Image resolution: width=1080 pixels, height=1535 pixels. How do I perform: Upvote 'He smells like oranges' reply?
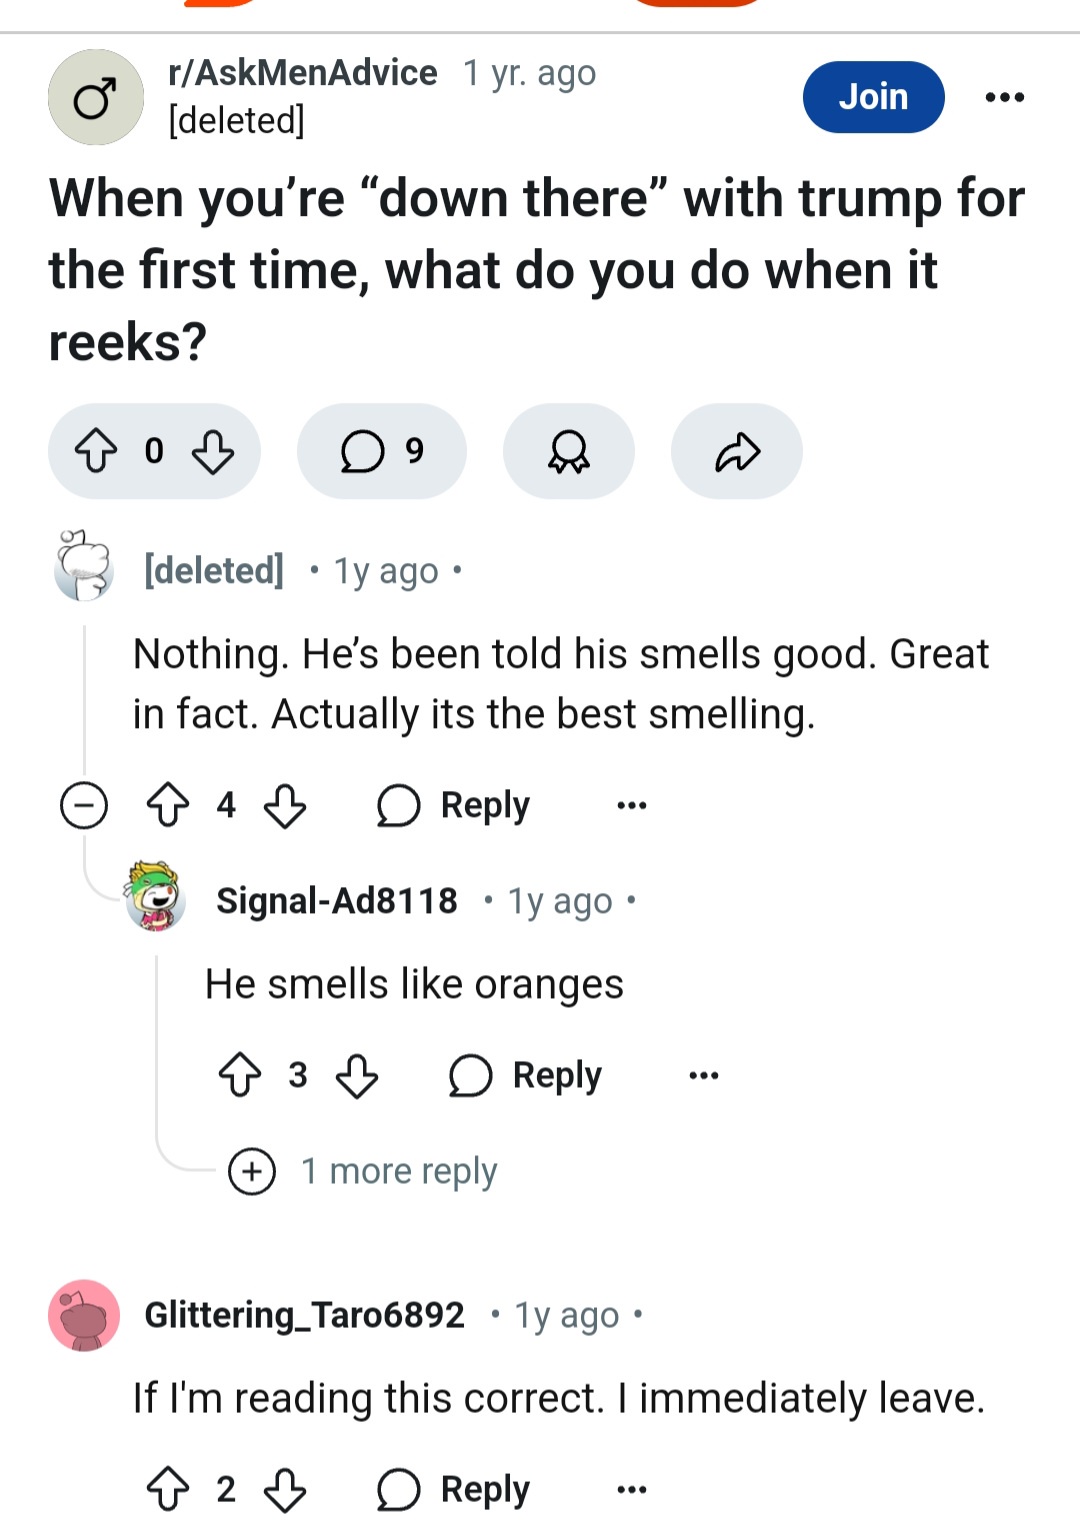240,1075
